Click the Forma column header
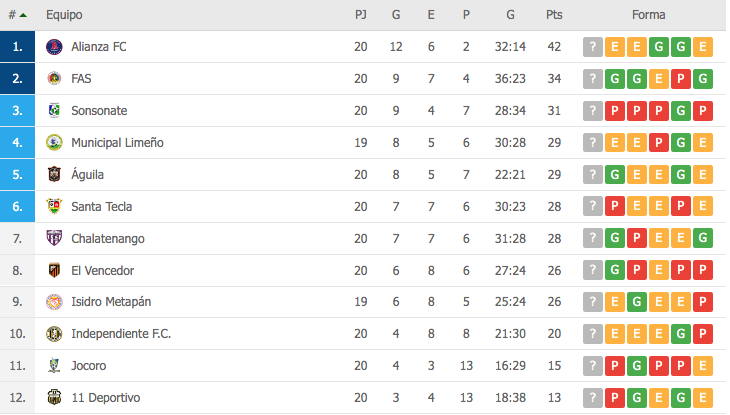The height and width of the screenshot is (415, 730). click(x=649, y=15)
